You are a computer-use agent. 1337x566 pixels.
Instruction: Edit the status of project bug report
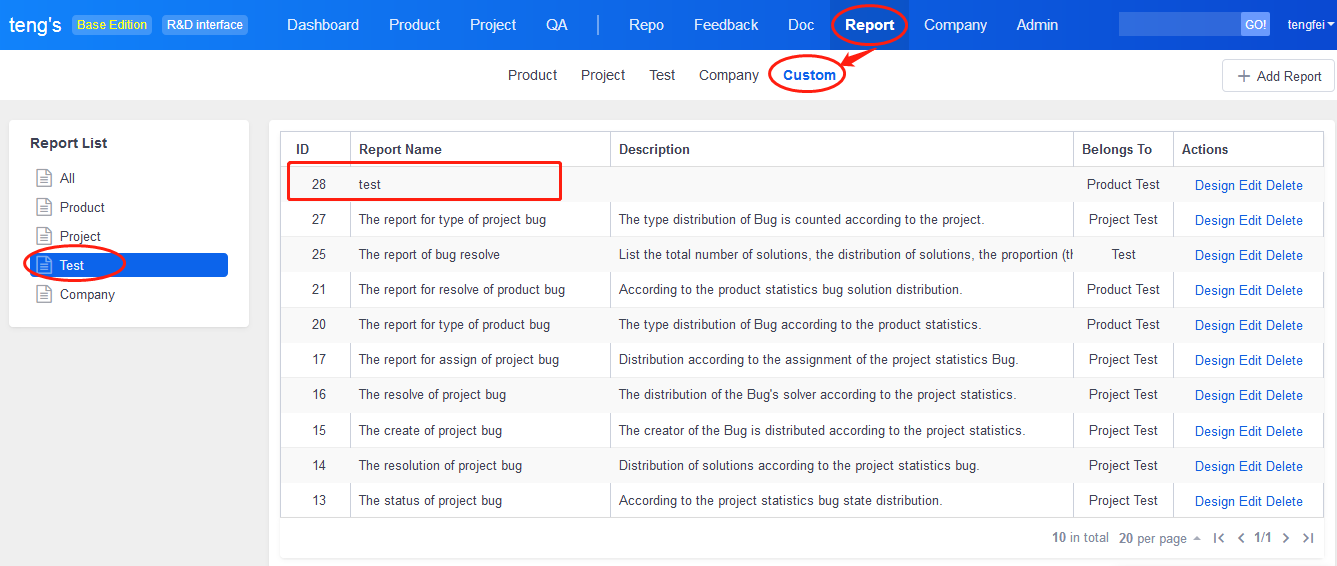click(1250, 501)
